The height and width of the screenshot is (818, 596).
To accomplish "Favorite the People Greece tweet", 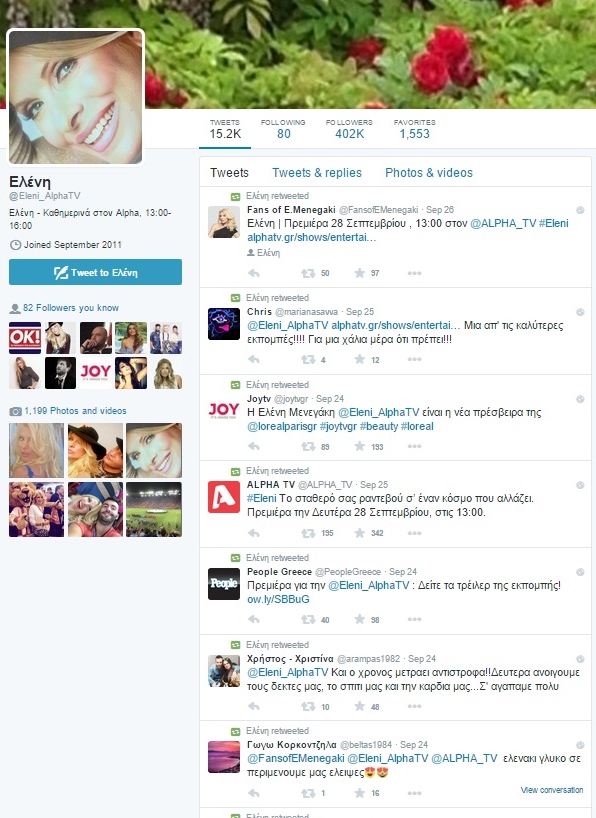I will click(x=360, y=620).
